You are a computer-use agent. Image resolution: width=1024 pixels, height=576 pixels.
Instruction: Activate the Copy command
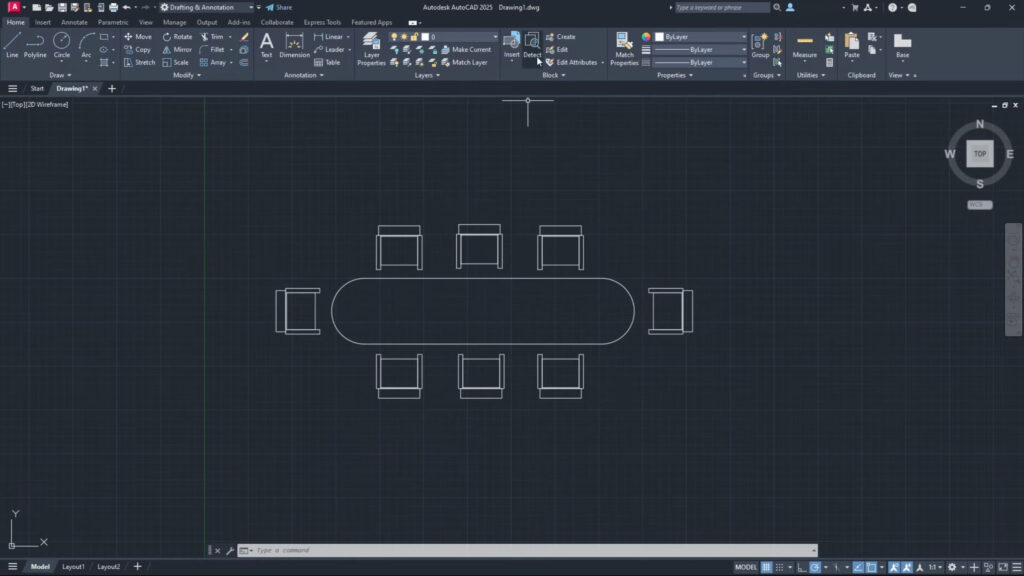tap(137, 50)
